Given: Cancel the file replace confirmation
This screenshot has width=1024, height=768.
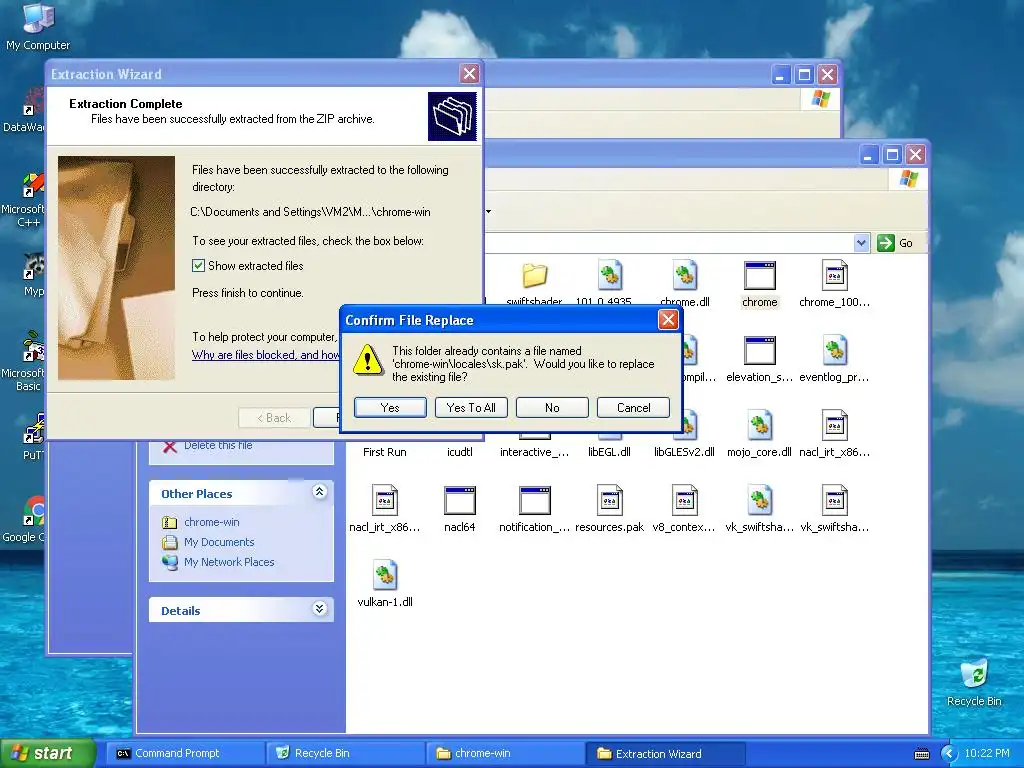Looking at the screenshot, I should [633, 408].
